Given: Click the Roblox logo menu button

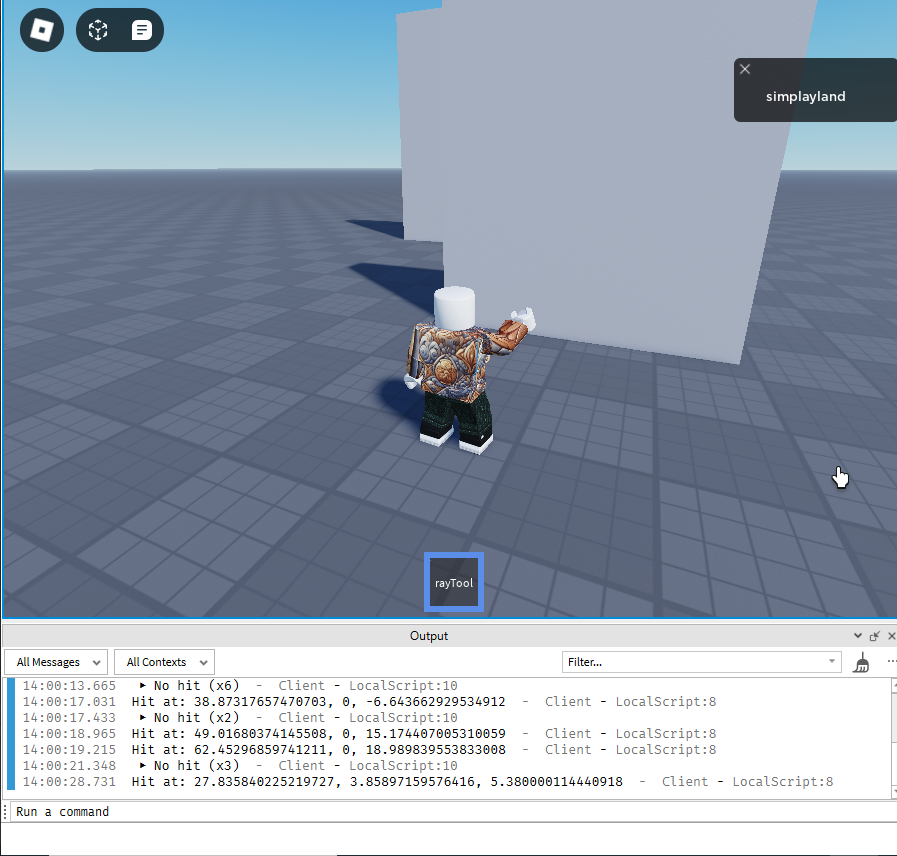Looking at the screenshot, I should tap(41, 30).
